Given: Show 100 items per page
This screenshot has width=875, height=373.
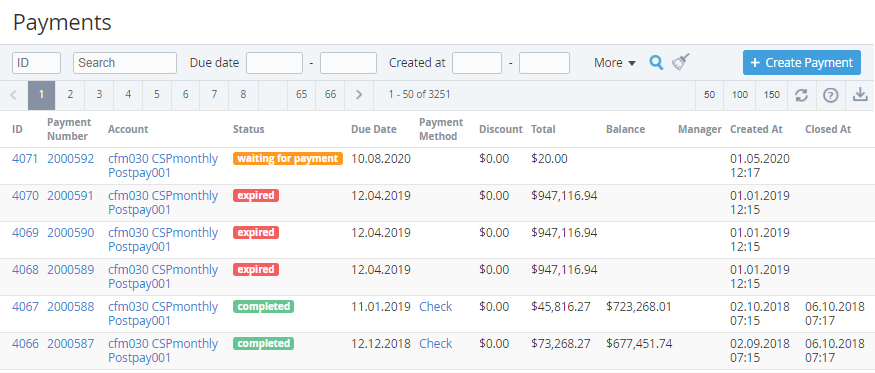Looking at the screenshot, I should [739, 95].
